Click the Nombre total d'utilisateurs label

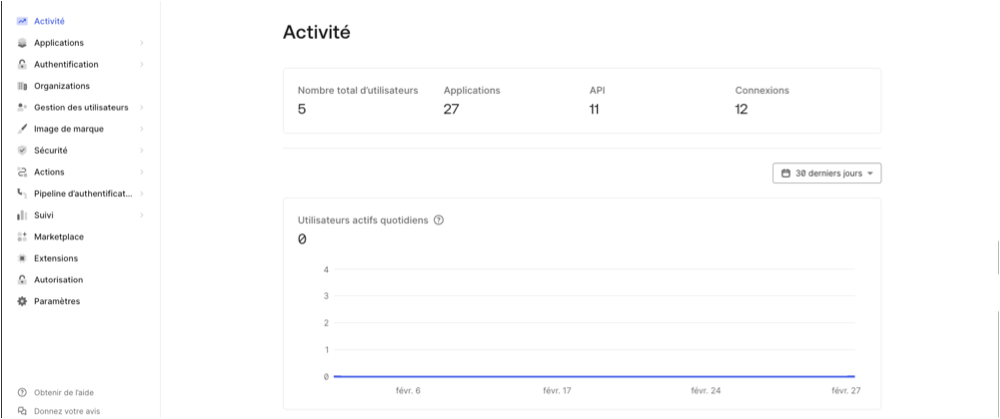coord(358,91)
